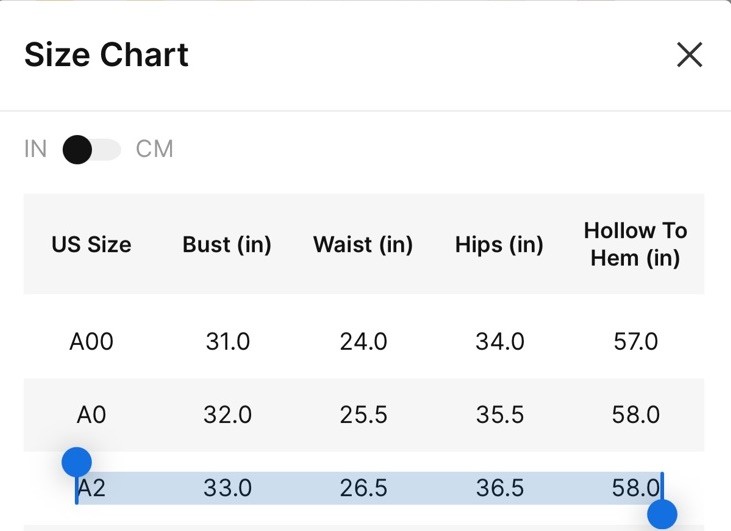Close the Size Chart dialog
Viewport: 731px width, 531px height.
click(689, 55)
